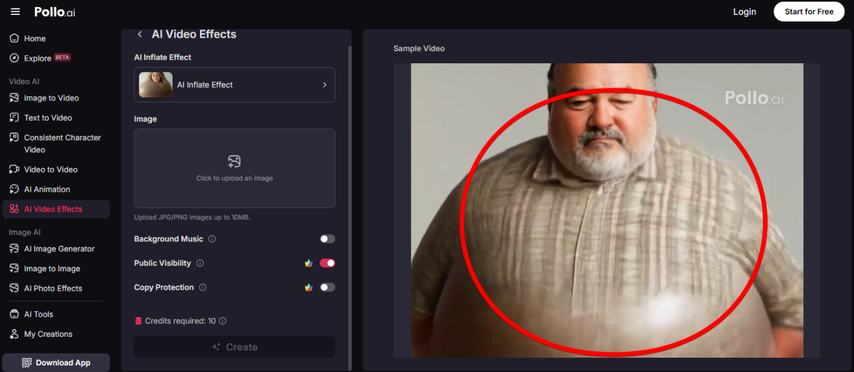Click the Text to Video icon

14,118
